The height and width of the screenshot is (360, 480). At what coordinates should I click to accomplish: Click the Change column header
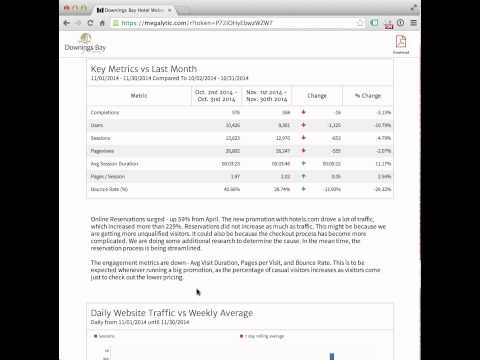[x=317, y=96]
